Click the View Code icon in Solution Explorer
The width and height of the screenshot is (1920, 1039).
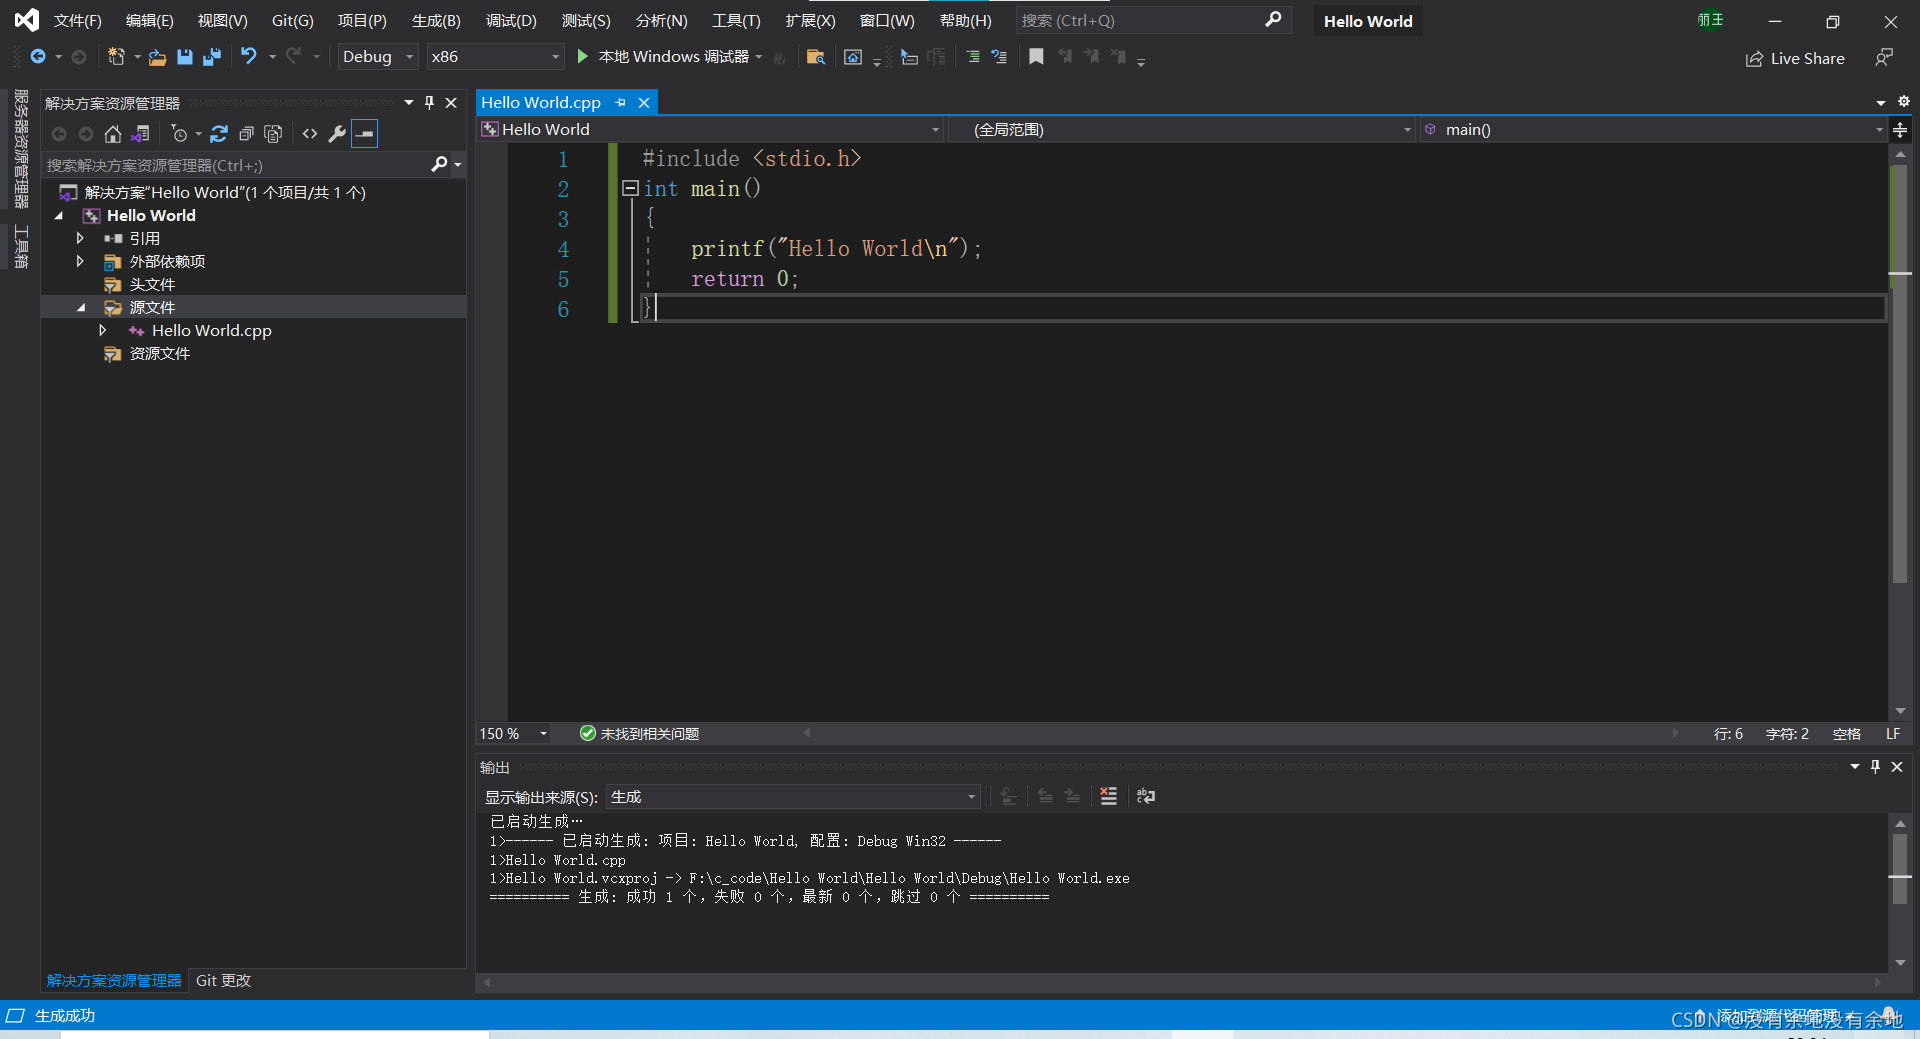pos(310,134)
